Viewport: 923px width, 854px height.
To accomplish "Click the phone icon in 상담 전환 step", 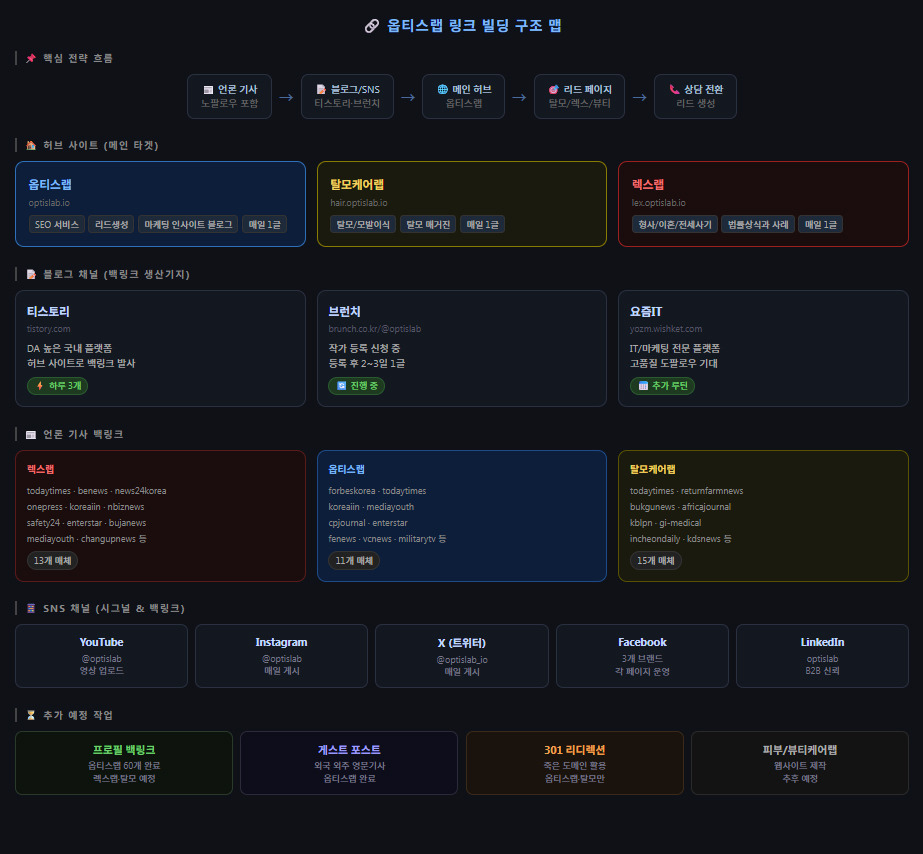I will click(x=674, y=89).
